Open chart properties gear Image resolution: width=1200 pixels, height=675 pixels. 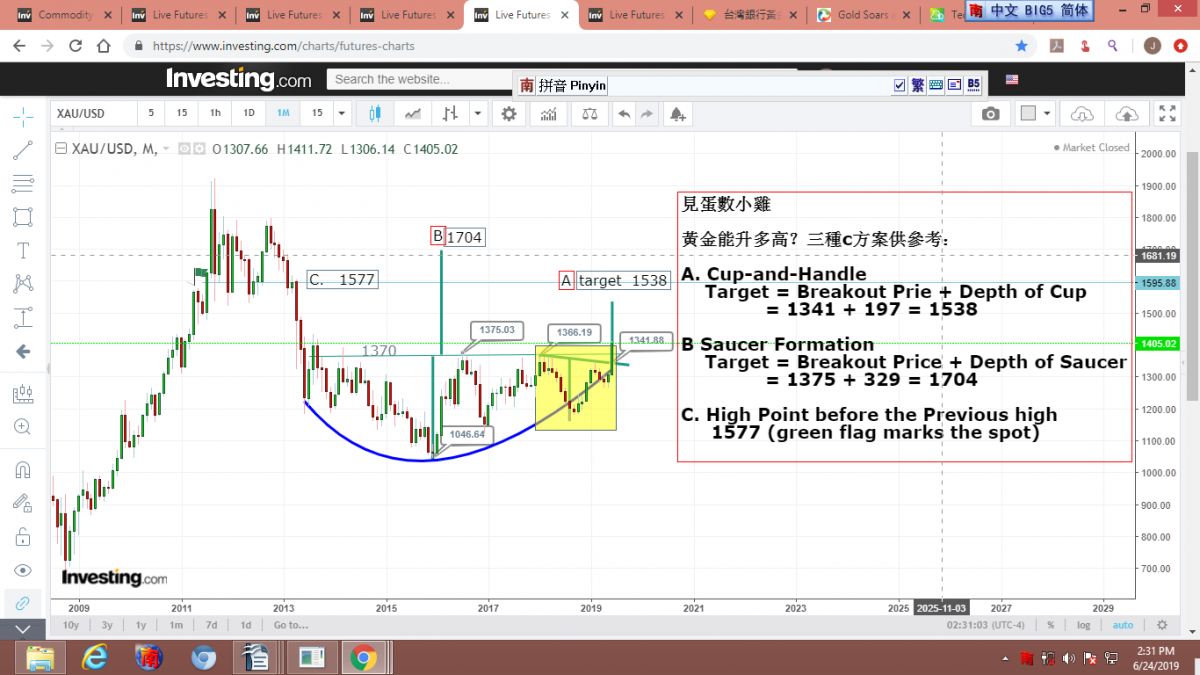tap(509, 114)
